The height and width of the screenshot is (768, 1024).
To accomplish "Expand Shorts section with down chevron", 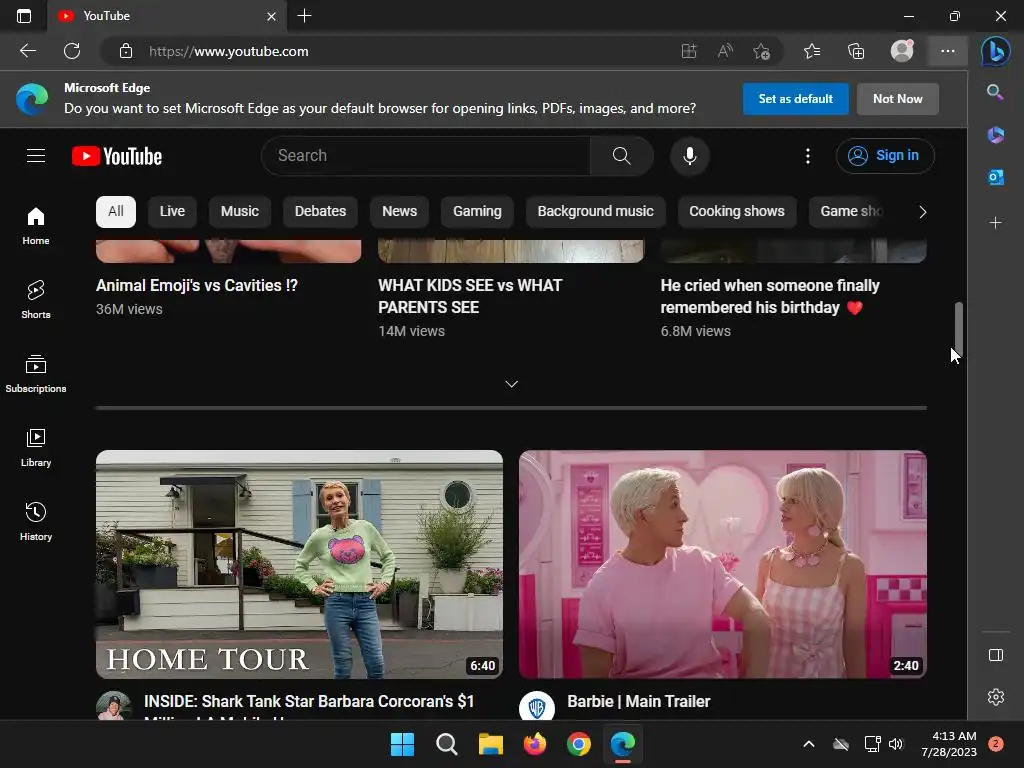I will pyautogui.click(x=511, y=384).
